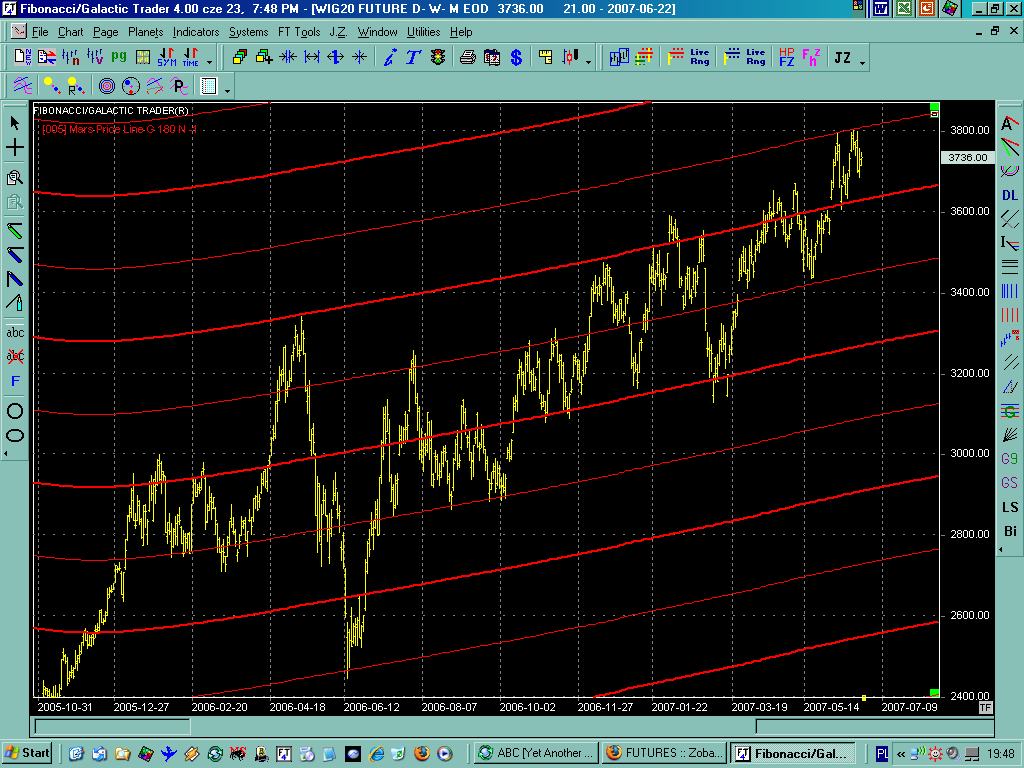
Task: Expand the candlestick chart type dropdown arrow
Action: click(588, 60)
